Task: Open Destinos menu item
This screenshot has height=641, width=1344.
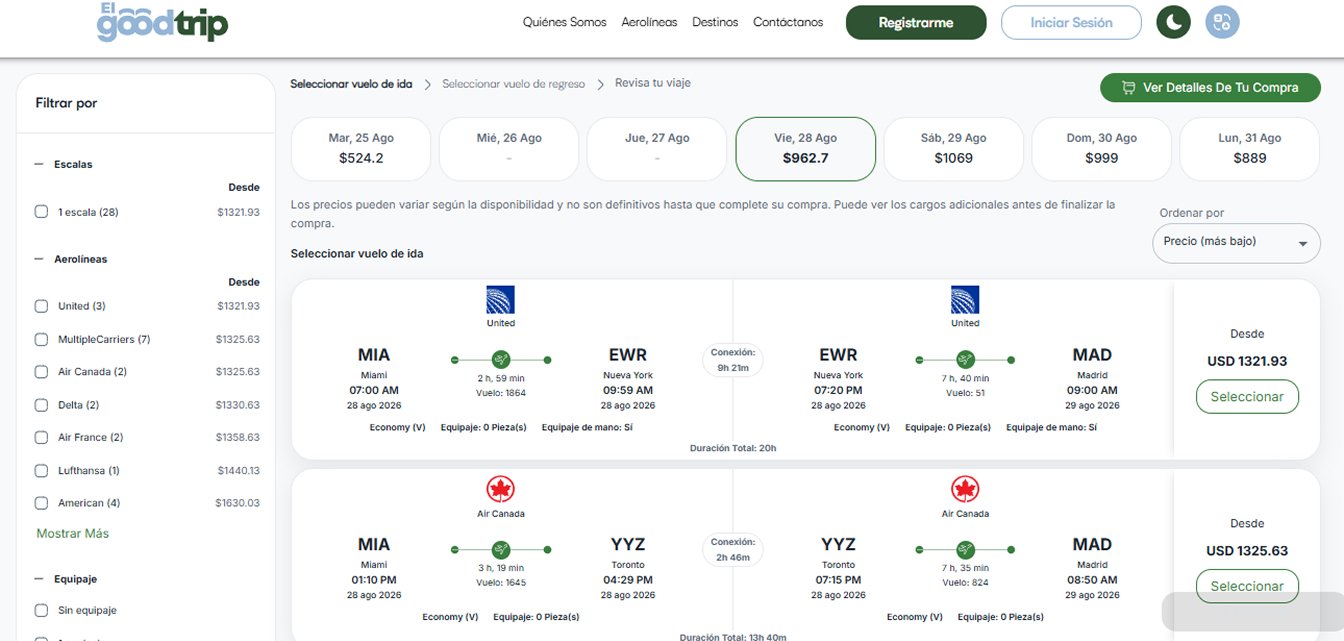Action: [x=715, y=22]
